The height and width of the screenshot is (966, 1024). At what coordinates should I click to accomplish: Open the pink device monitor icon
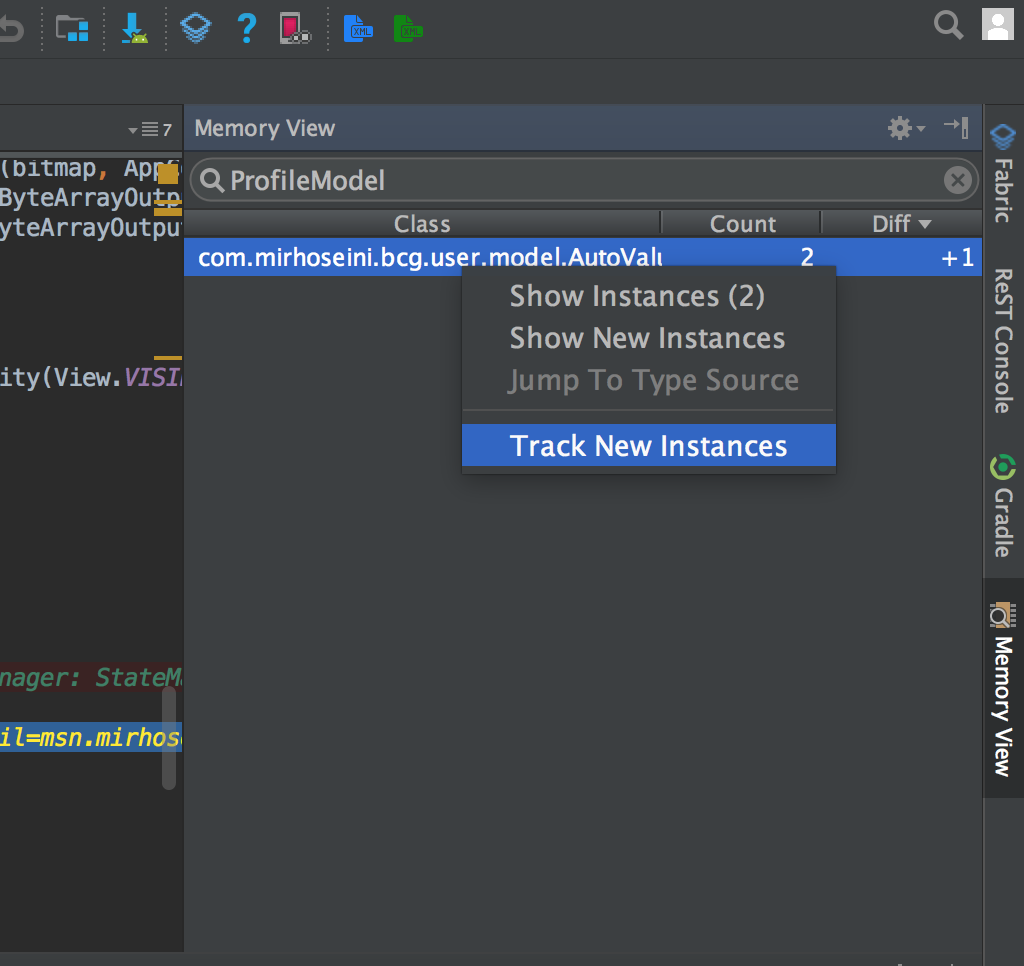click(294, 28)
